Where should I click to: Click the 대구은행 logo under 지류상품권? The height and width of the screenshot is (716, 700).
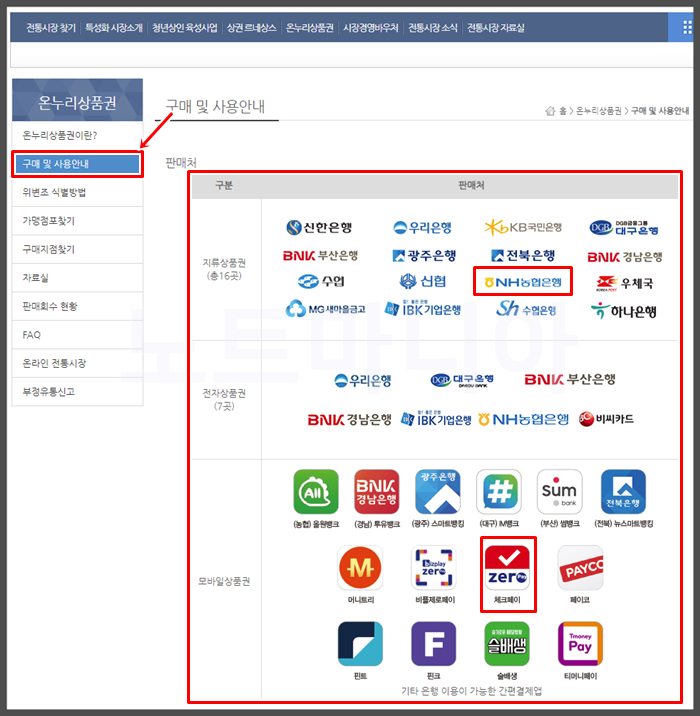pyautogui.click(x=624, y=227)
